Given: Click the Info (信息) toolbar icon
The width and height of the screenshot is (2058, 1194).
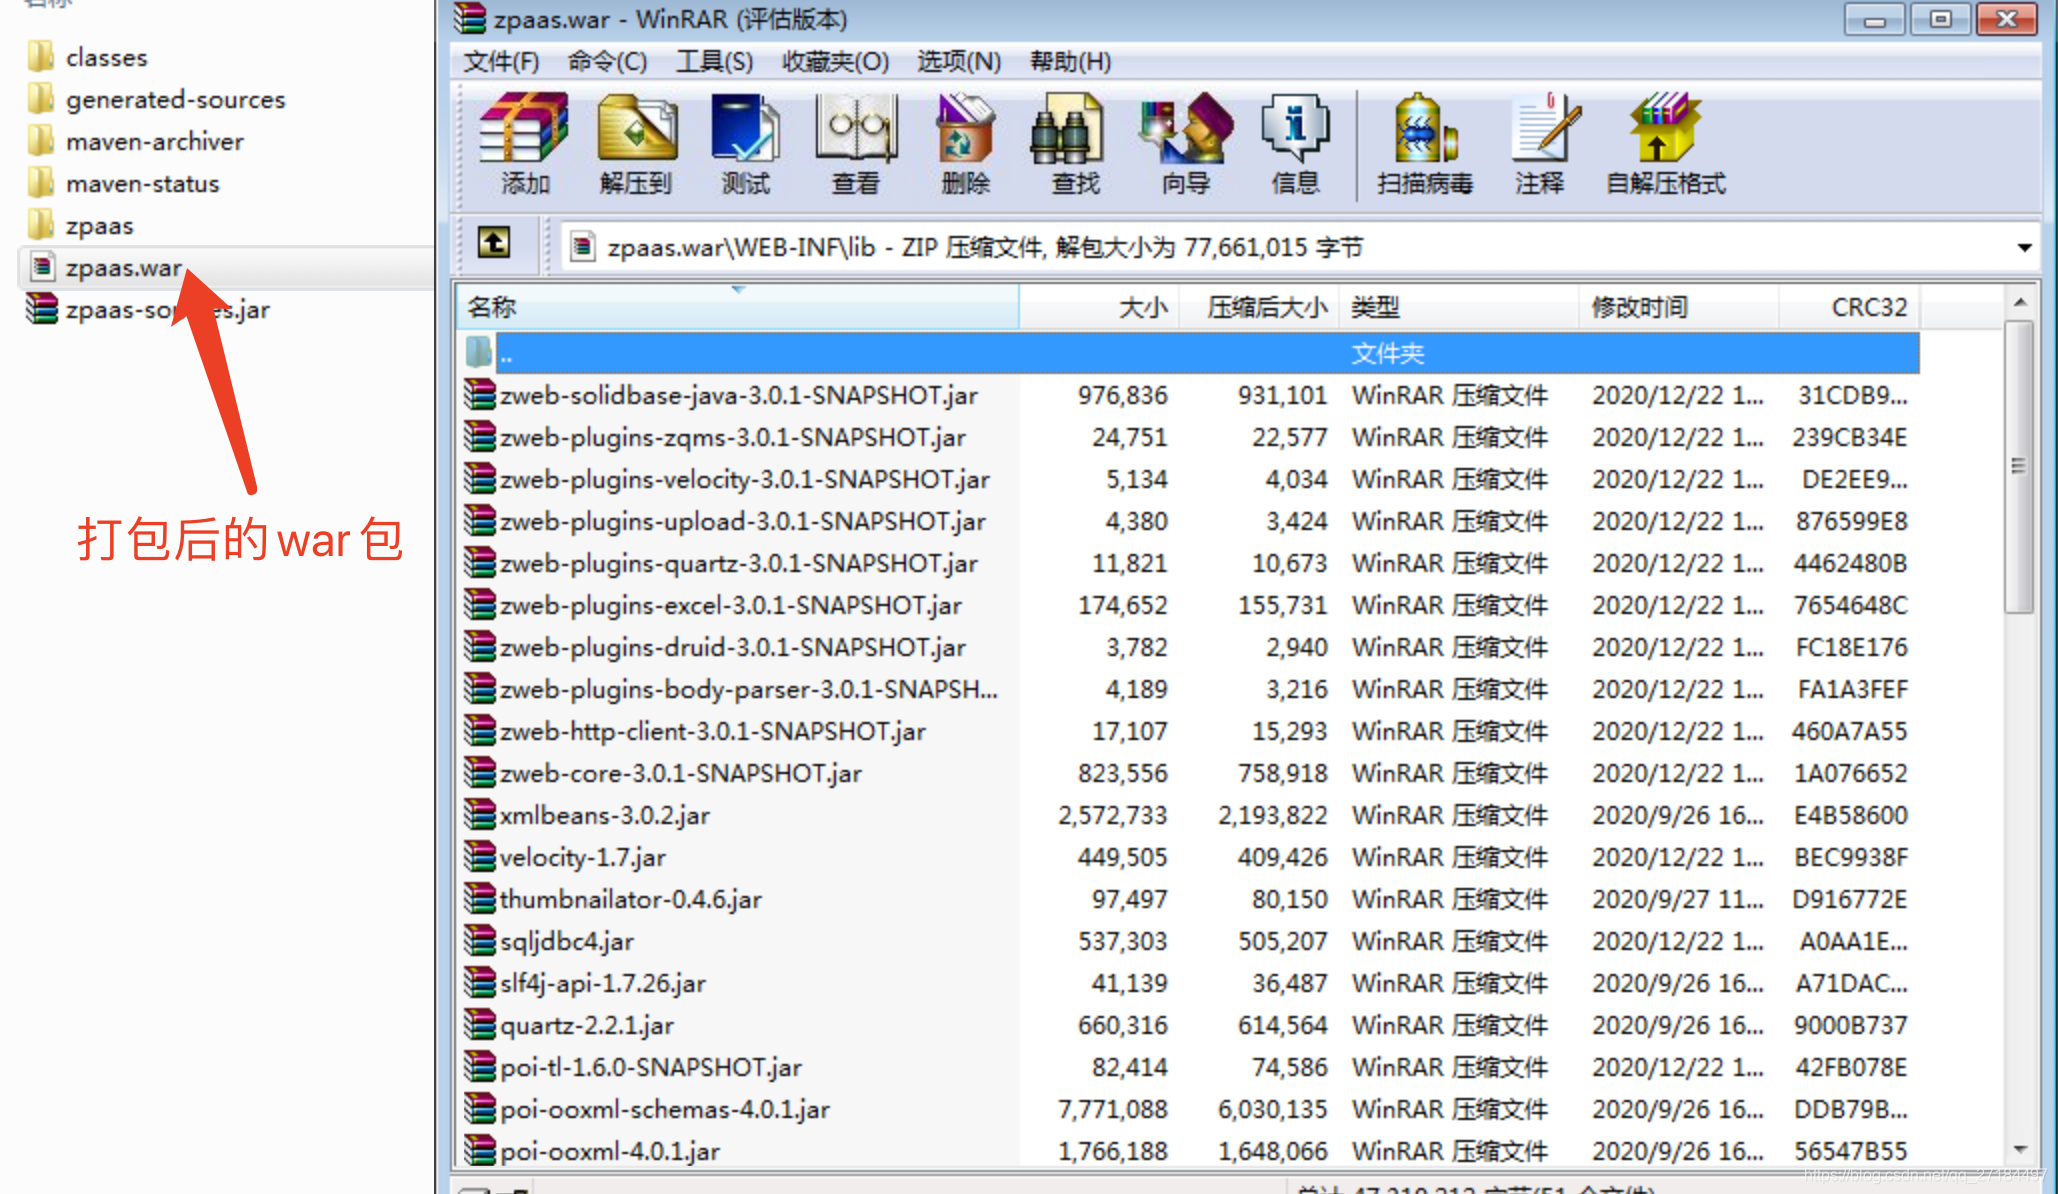Looking at the screenshot, I should (x=1295, y=129).
